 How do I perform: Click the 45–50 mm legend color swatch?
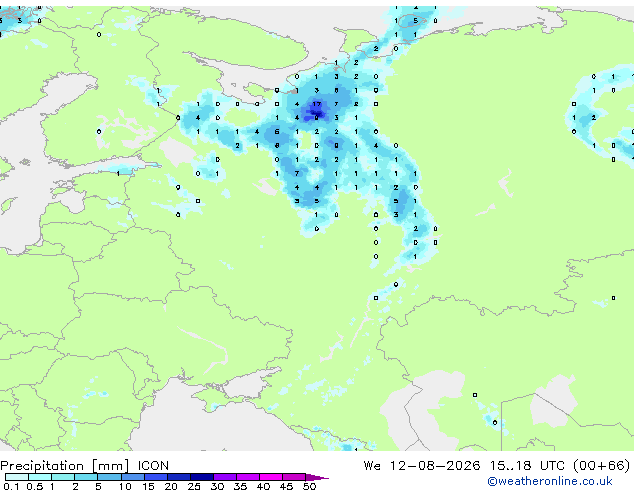click(x=294, y=477)
